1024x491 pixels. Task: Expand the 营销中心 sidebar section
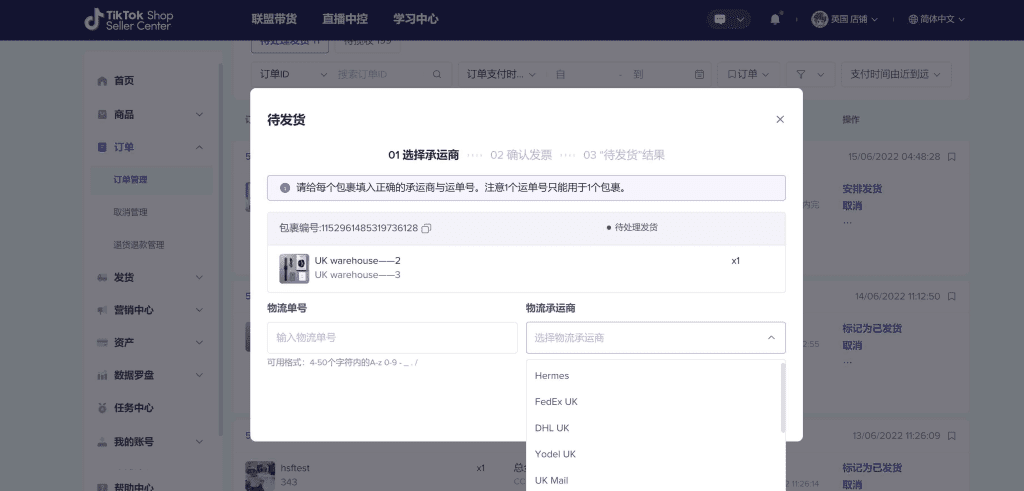click(199, 310)
